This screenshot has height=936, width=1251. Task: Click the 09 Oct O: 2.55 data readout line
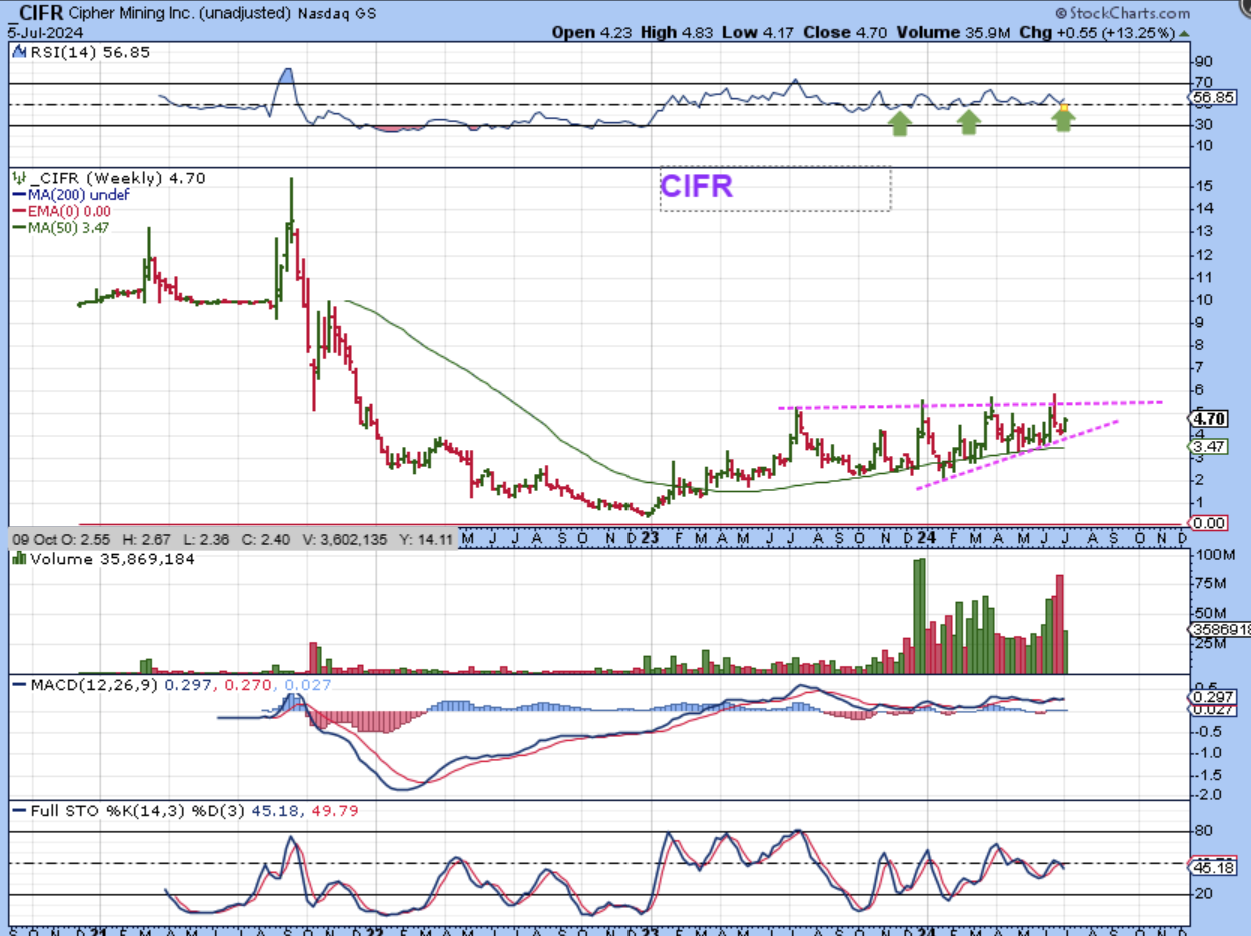click(232, 539)
